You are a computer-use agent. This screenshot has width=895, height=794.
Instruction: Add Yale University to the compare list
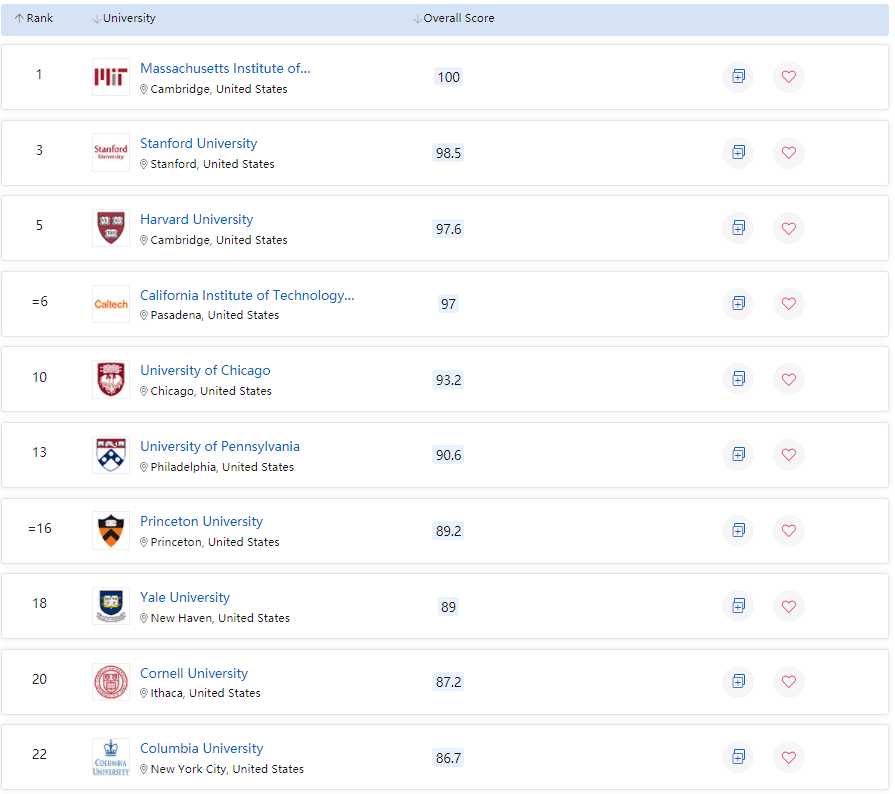tap(738, 606)
